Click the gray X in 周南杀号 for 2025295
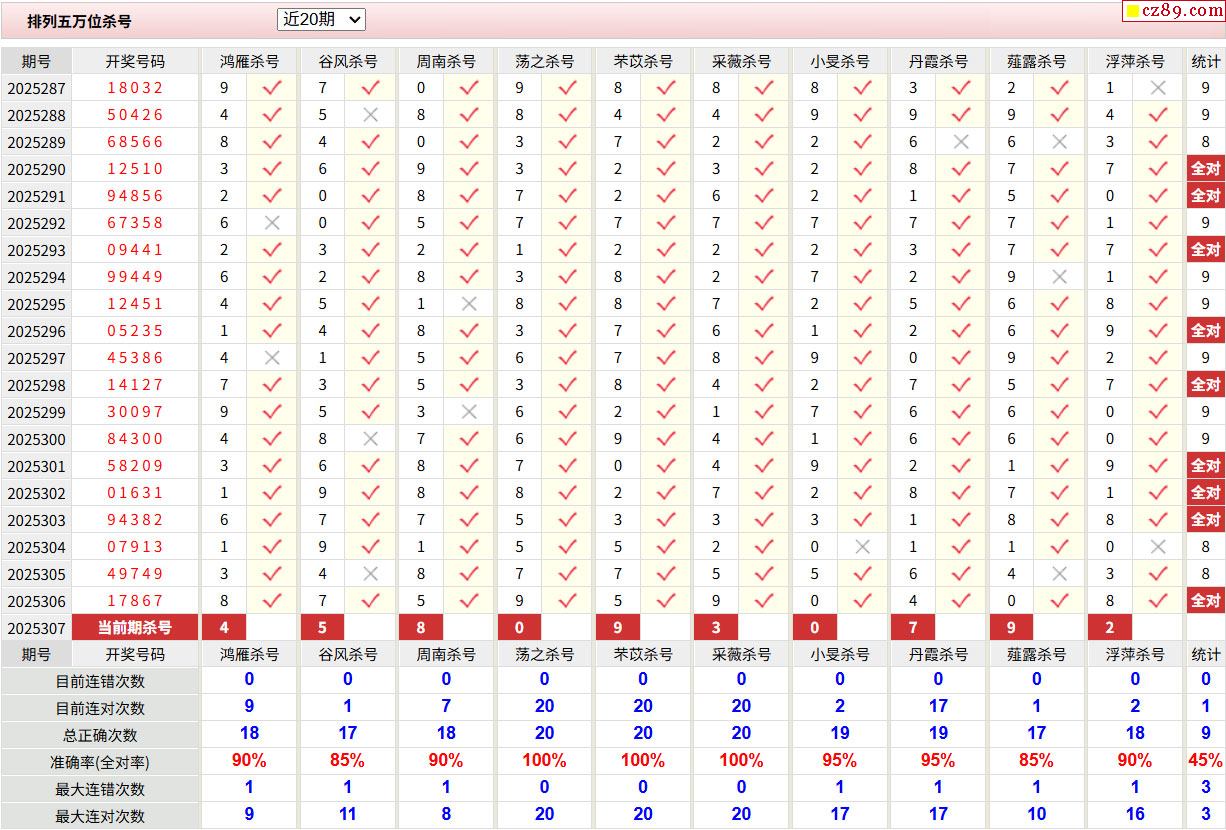Viewport: 1226px width, 830px height. 469,304
